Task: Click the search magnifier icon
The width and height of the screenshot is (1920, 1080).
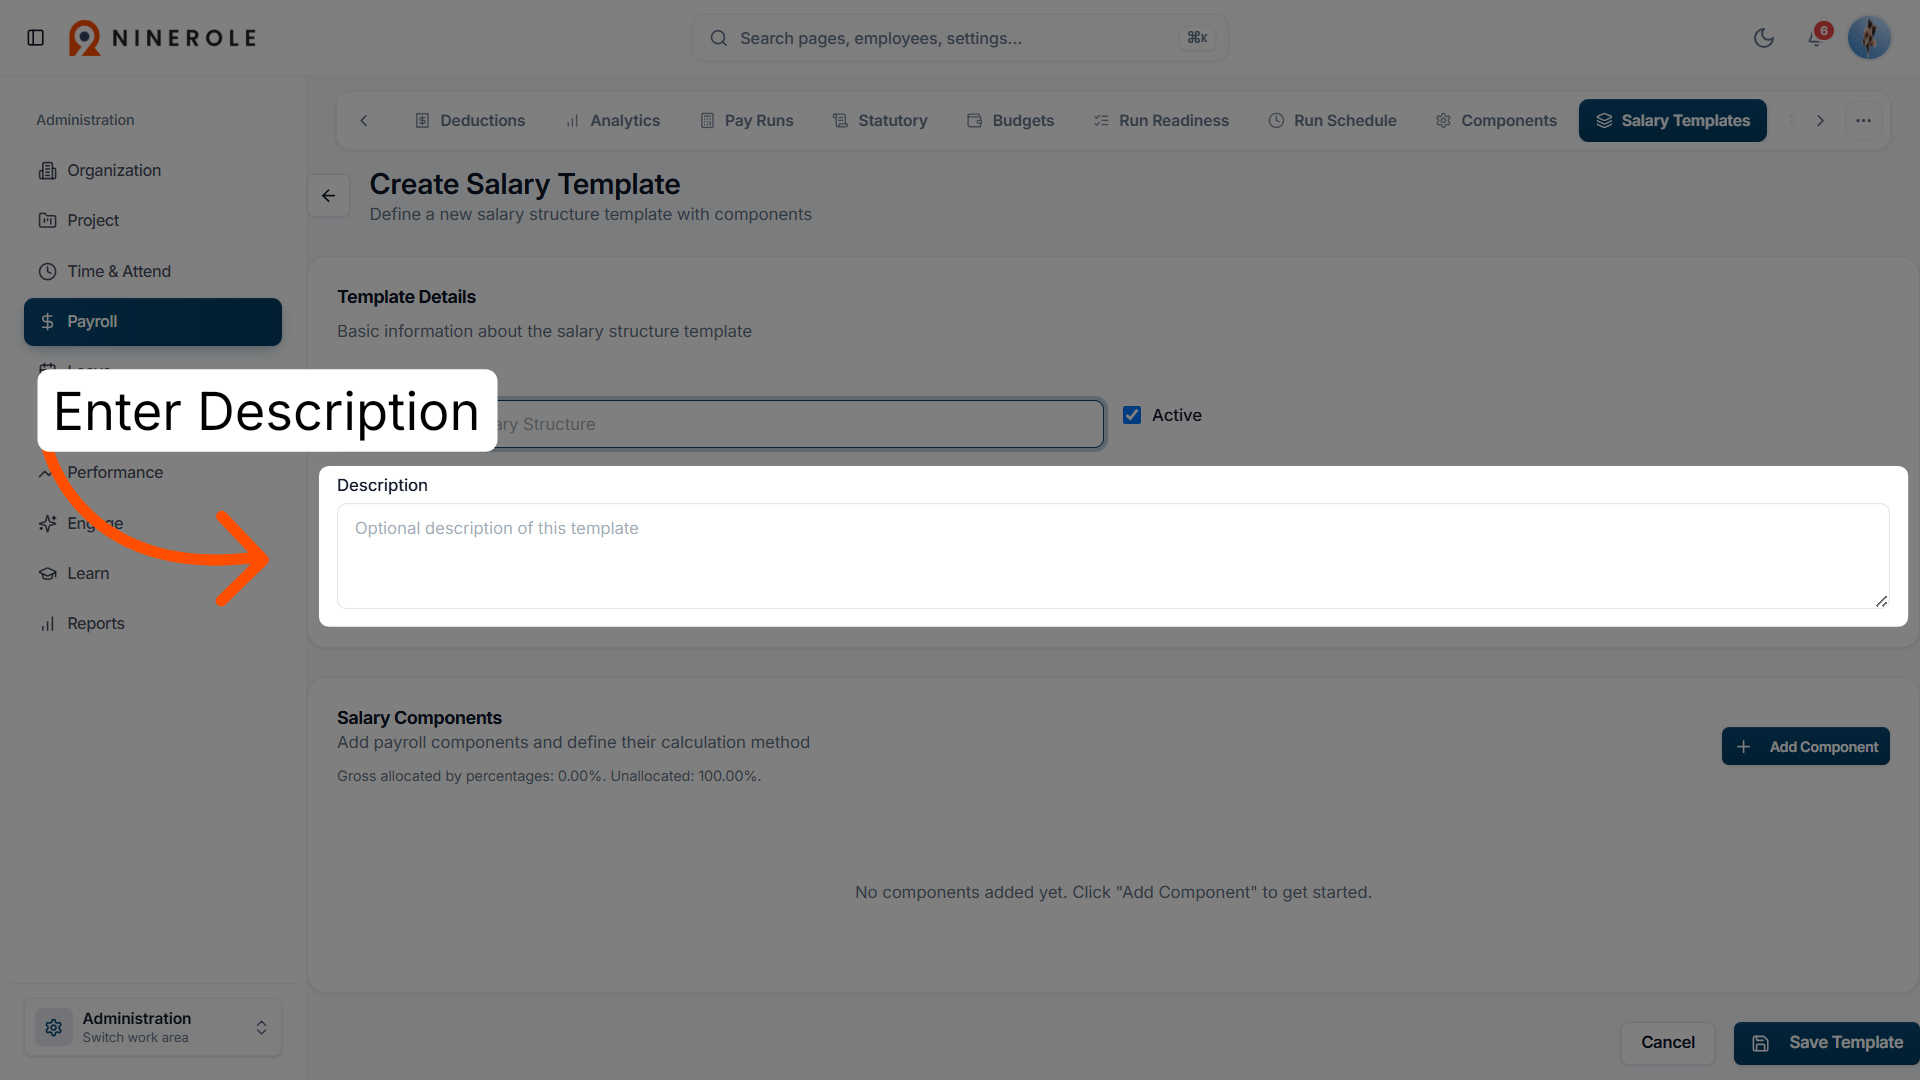Action: pos(719,38)
